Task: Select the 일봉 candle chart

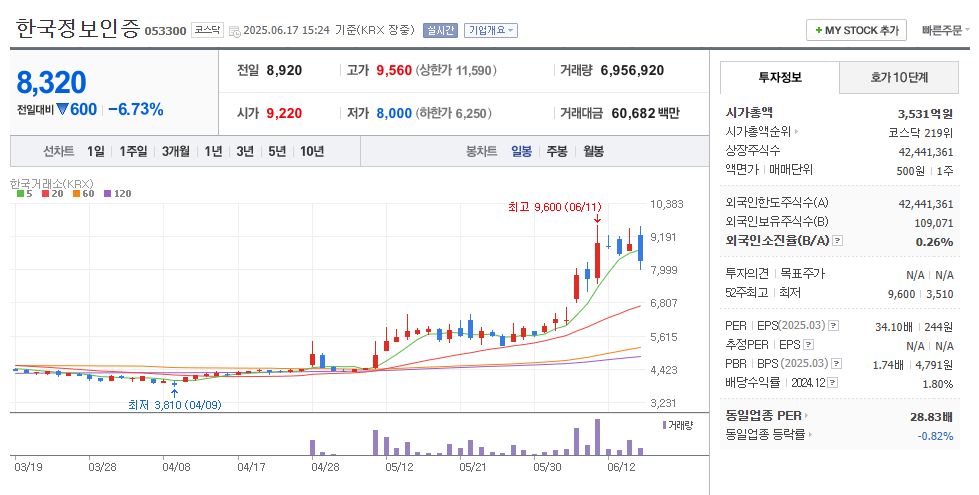Action: (x=521, y=151)
